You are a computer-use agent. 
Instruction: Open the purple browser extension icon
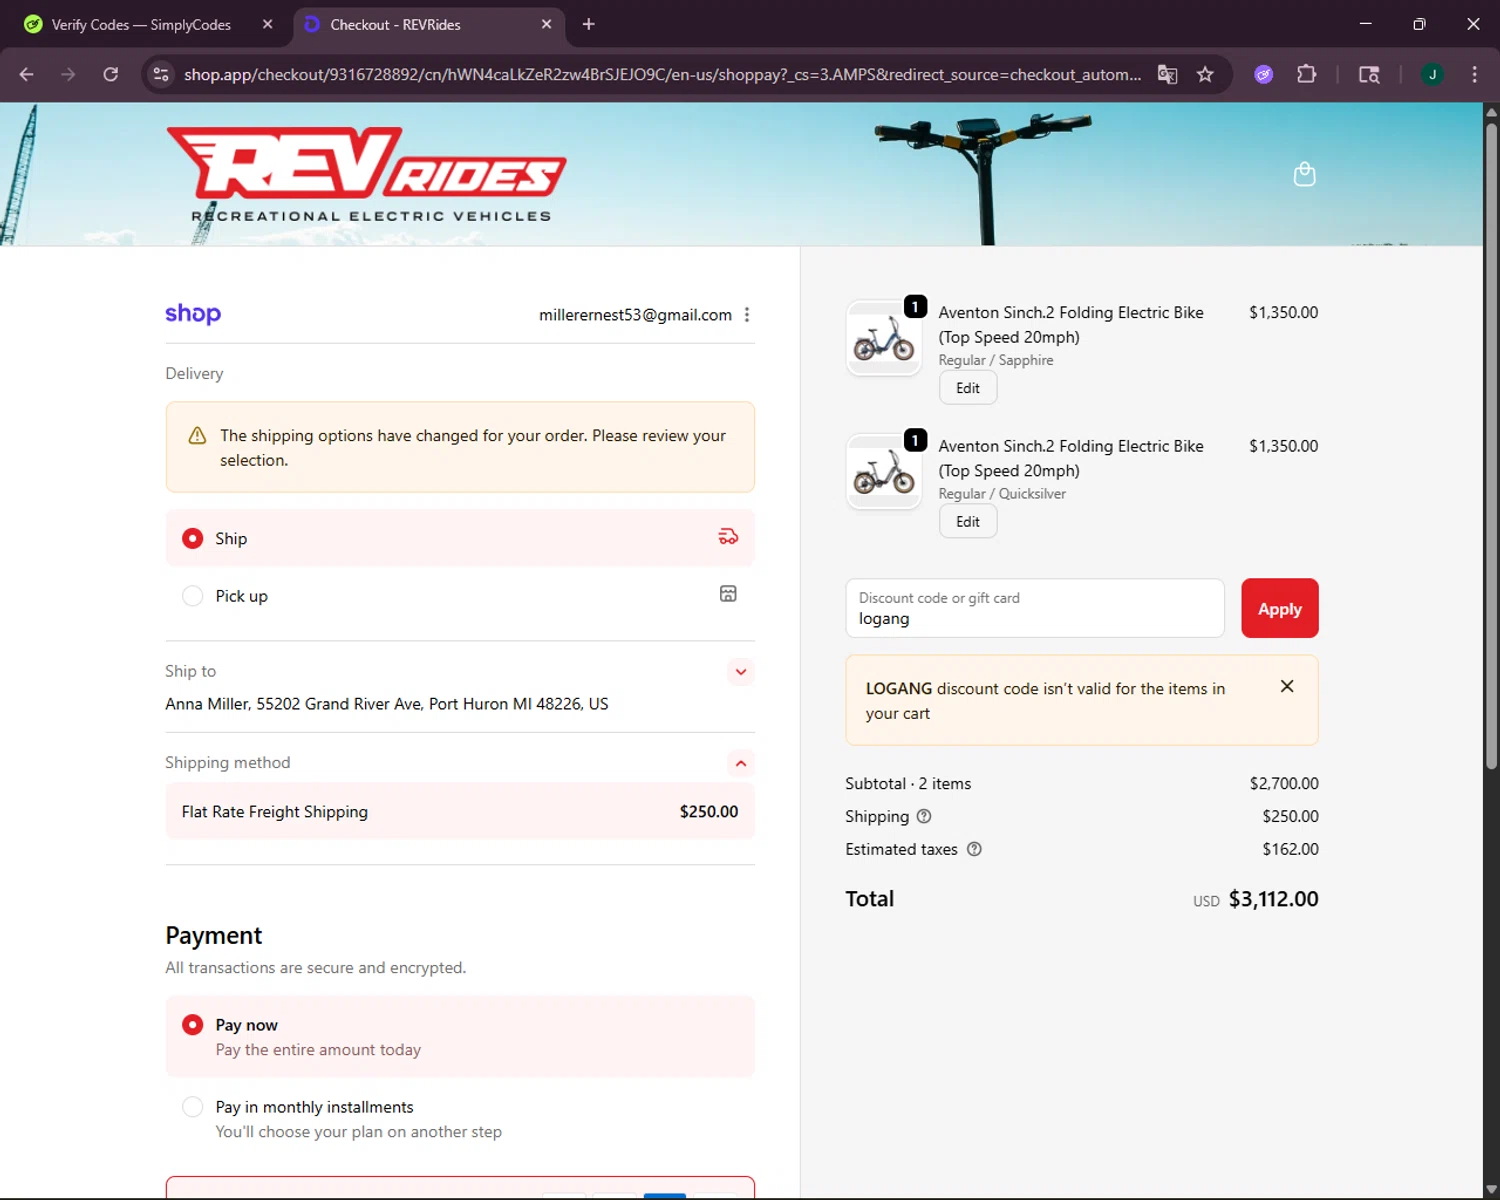tap(1264, 74)
